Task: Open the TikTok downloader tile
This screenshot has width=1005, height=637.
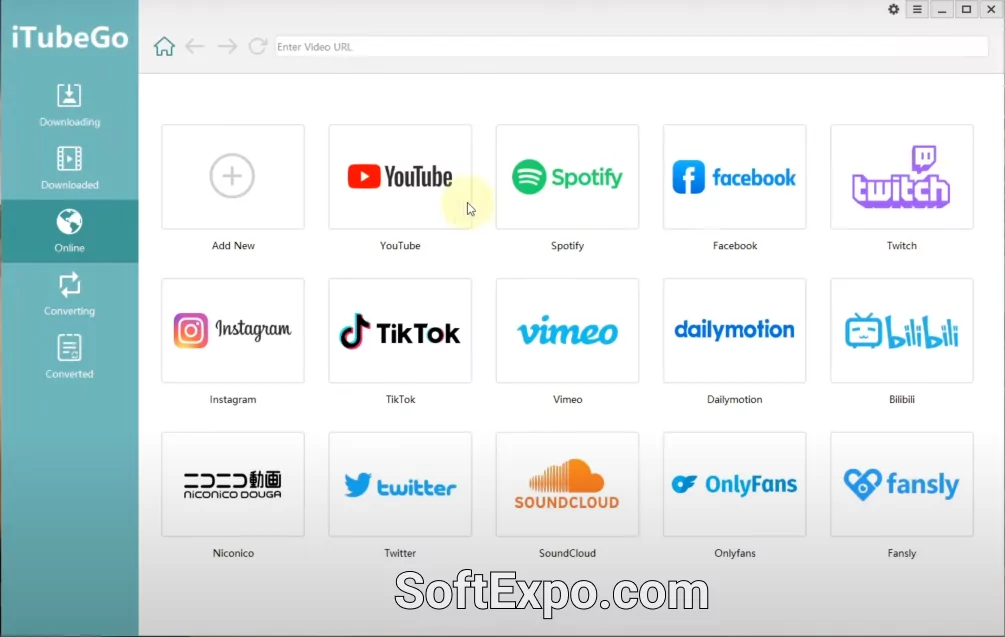Action: tap(399, 331)
